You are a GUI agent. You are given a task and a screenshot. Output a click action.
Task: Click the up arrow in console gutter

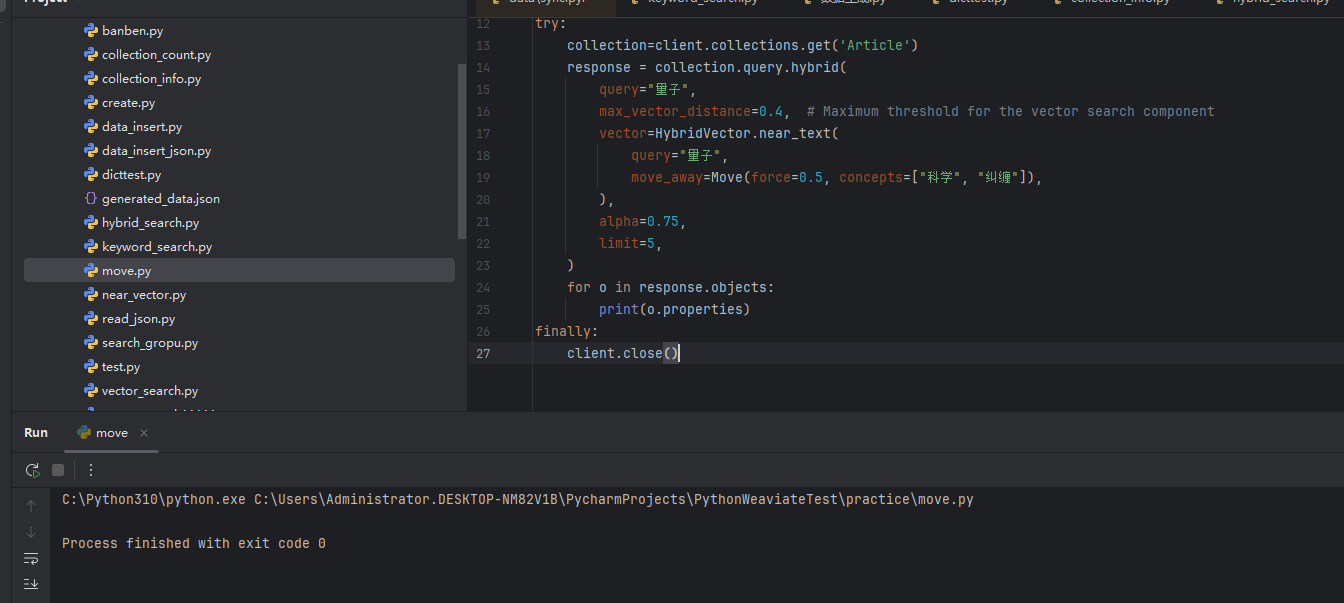(x=30, y=505)
